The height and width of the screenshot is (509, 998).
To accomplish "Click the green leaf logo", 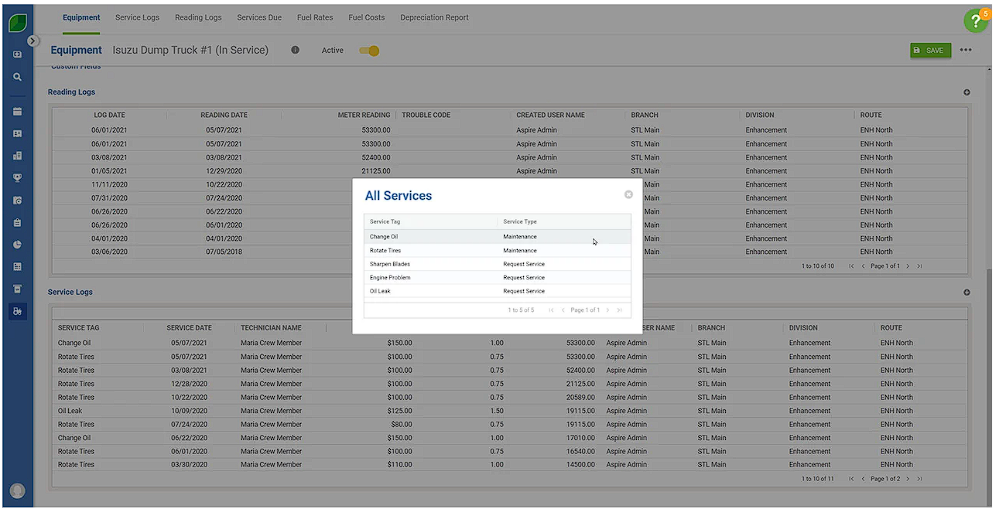I will (18, 23).
